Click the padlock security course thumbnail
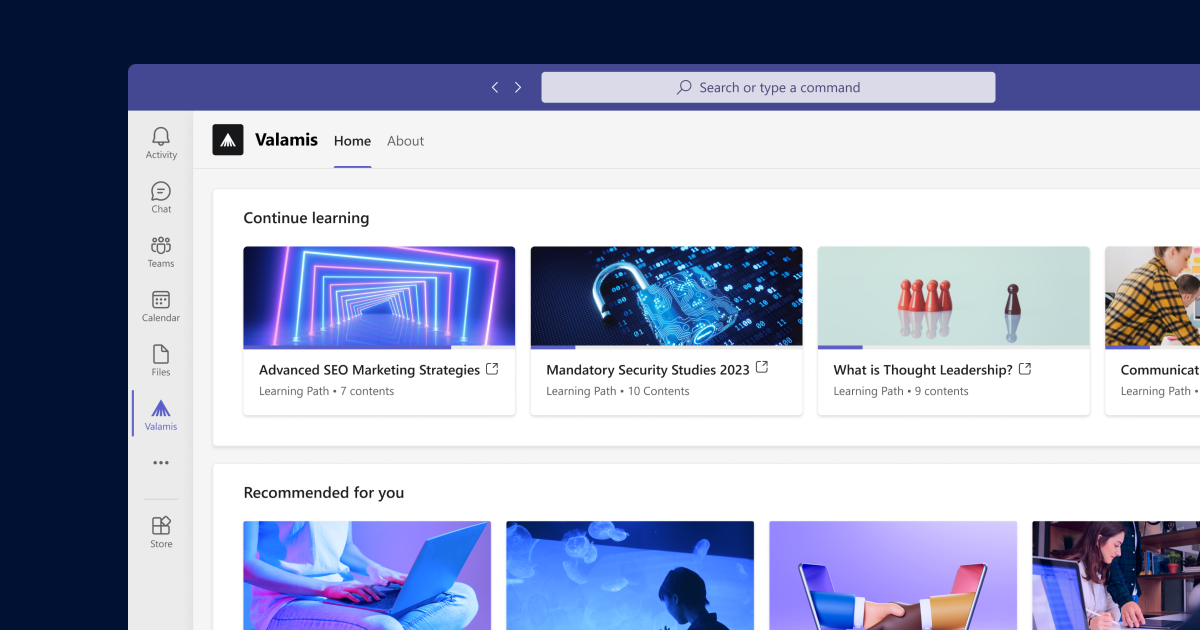 [x=666, y=296]
